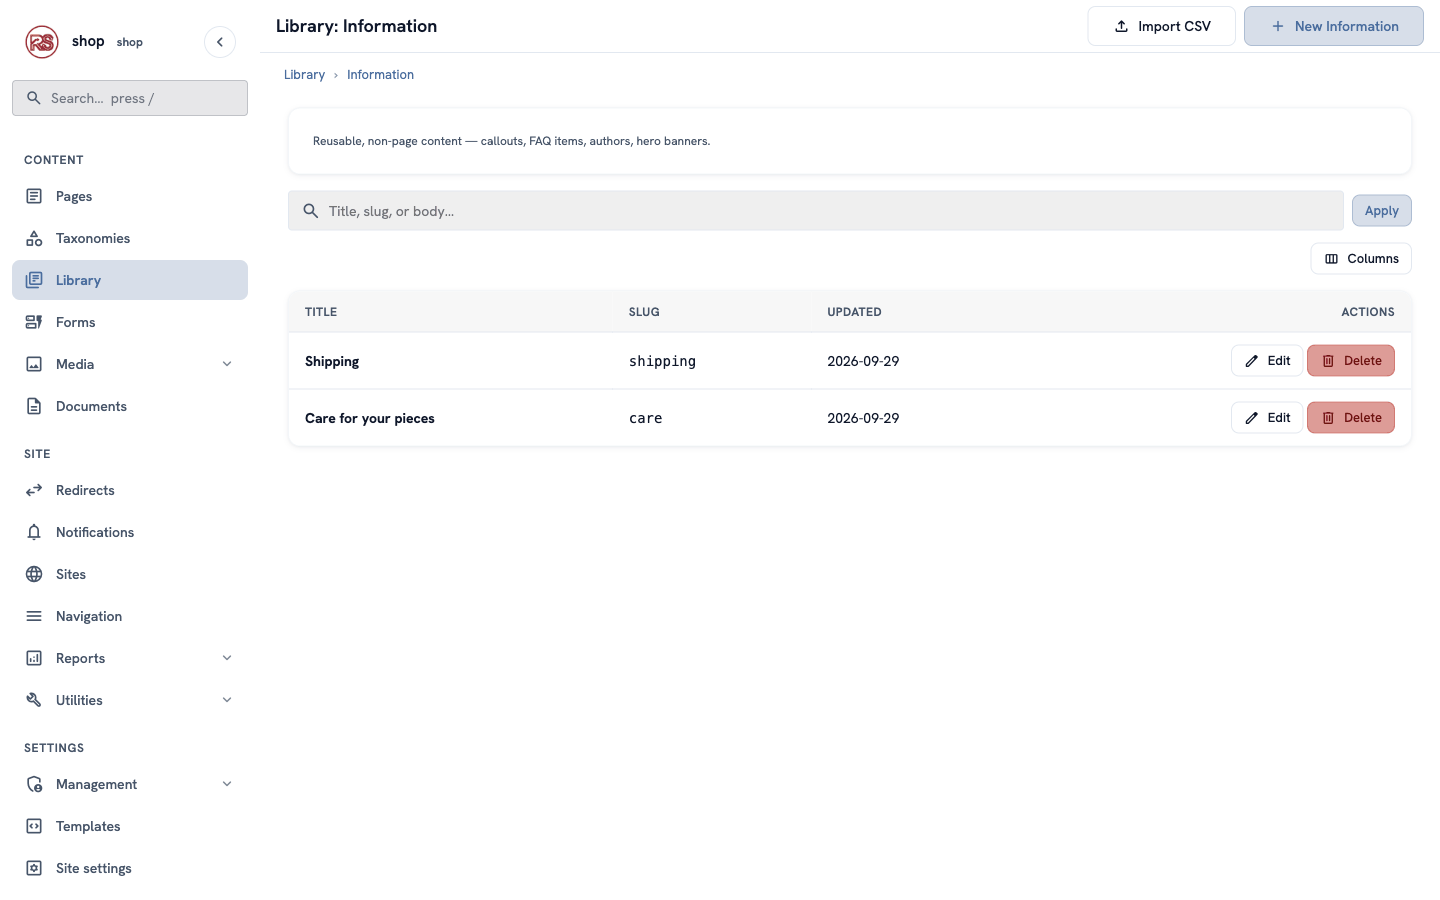Expand the Management submenu chevron
The height and width of the screenshot is (900, 1440).
pyautogui.click(x=227, y=784)
